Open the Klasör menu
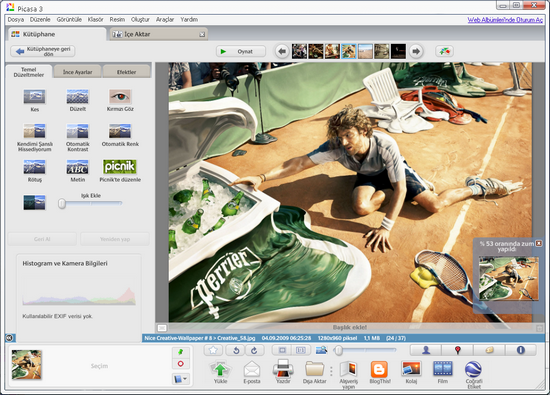The height and width of the screenshot is (395, 550). tap(95, 20)
